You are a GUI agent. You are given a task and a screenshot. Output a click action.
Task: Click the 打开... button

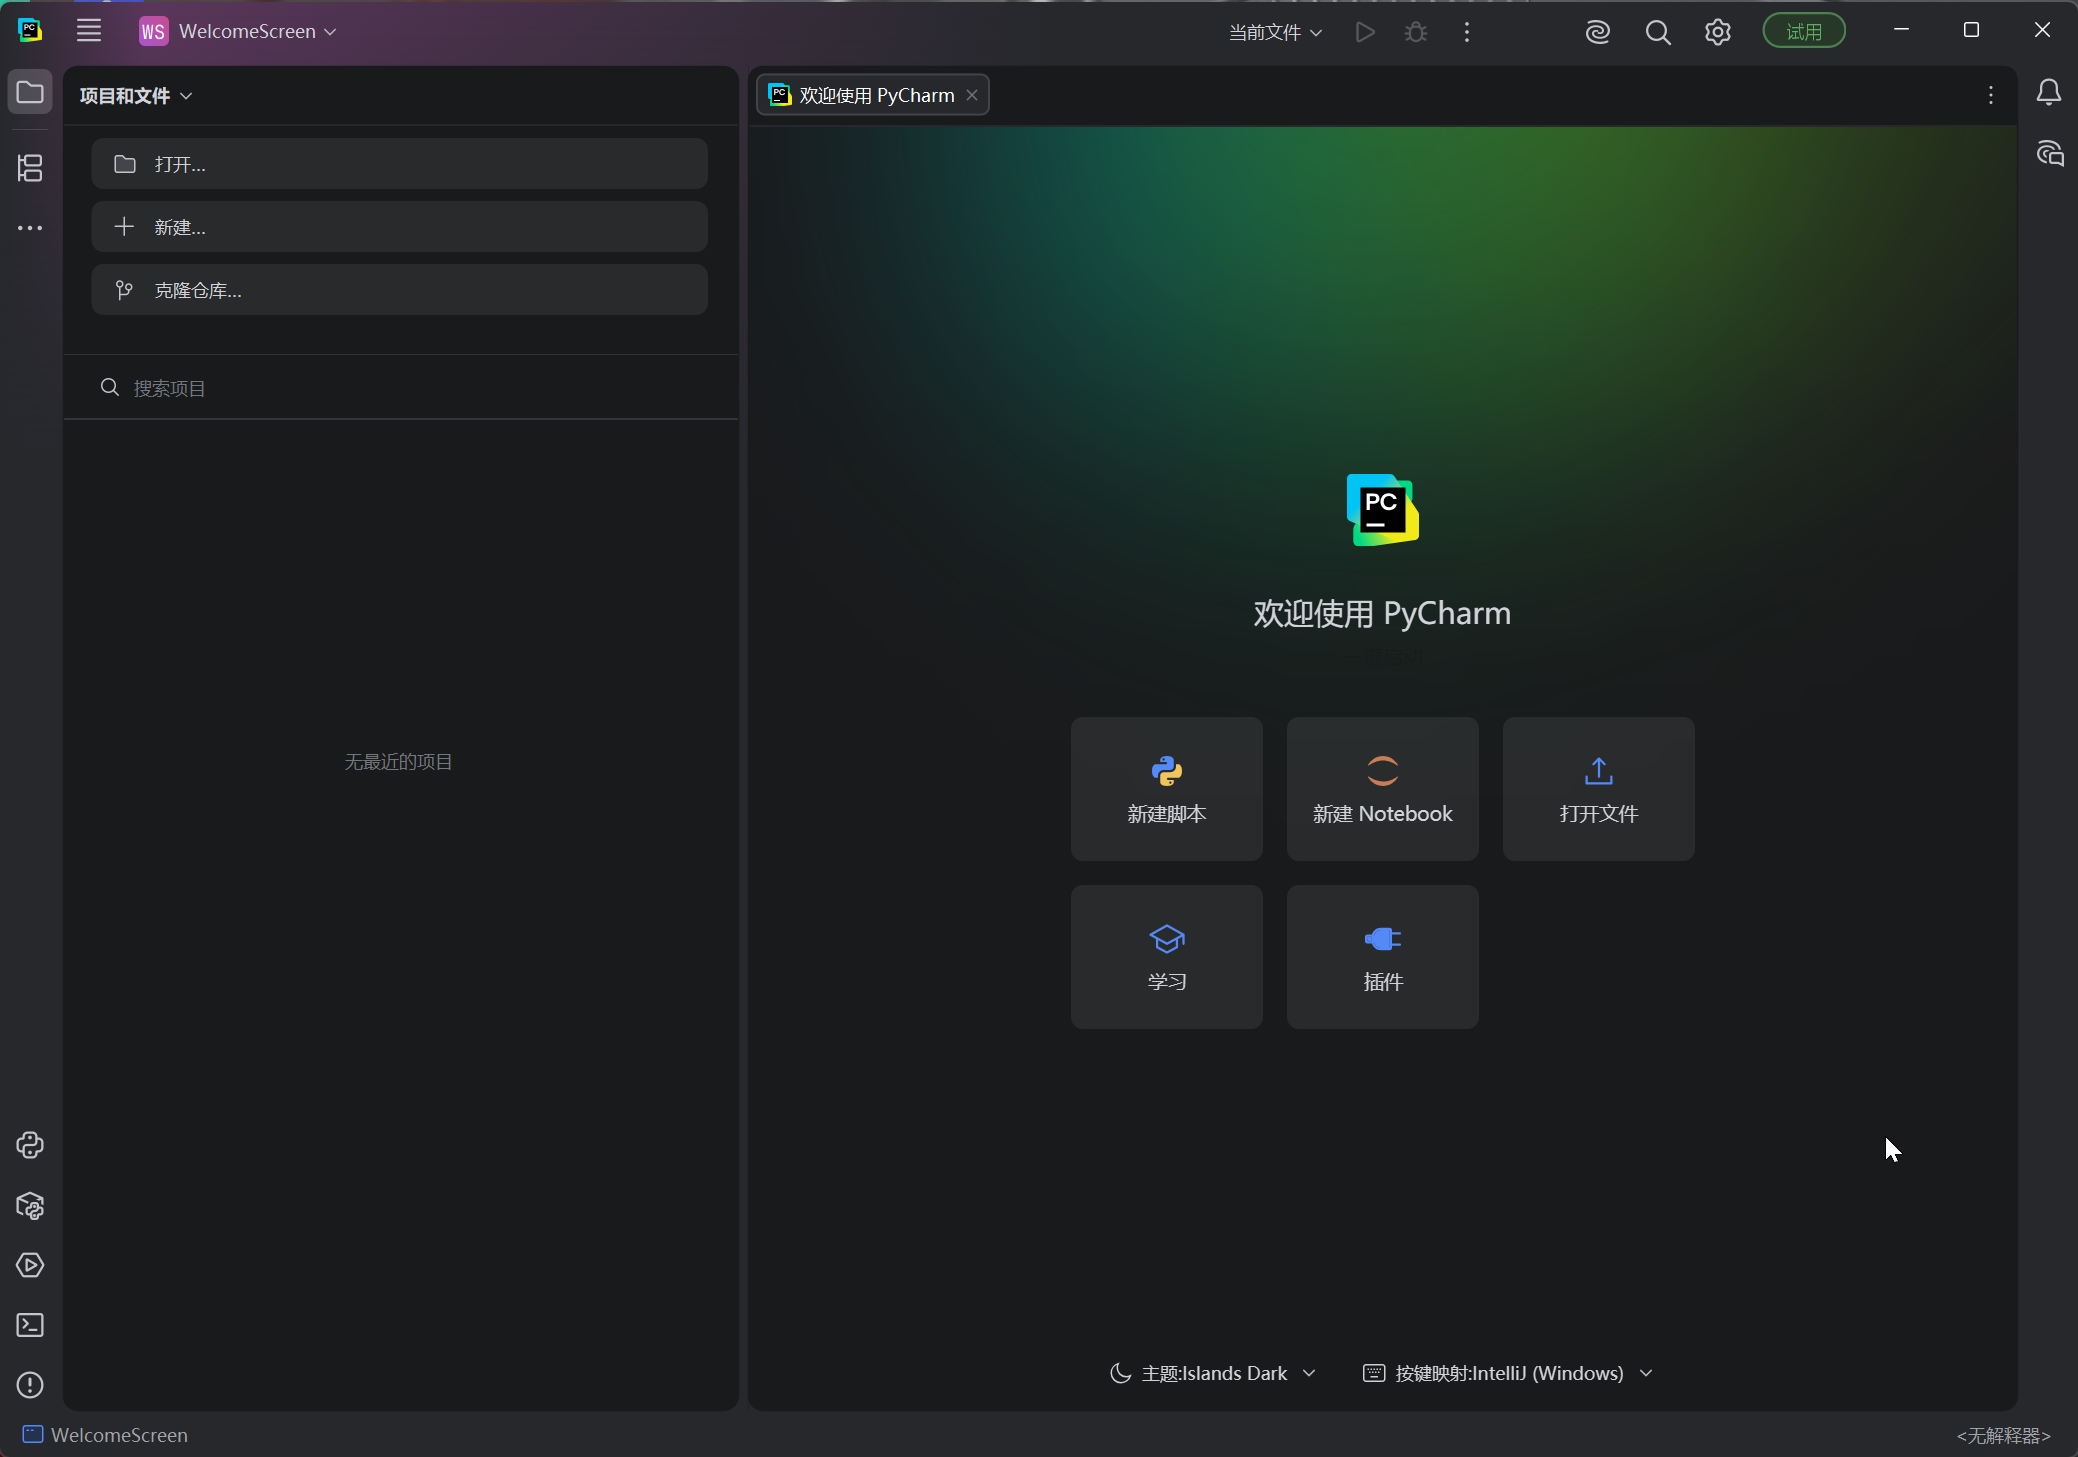click(399, 164)
